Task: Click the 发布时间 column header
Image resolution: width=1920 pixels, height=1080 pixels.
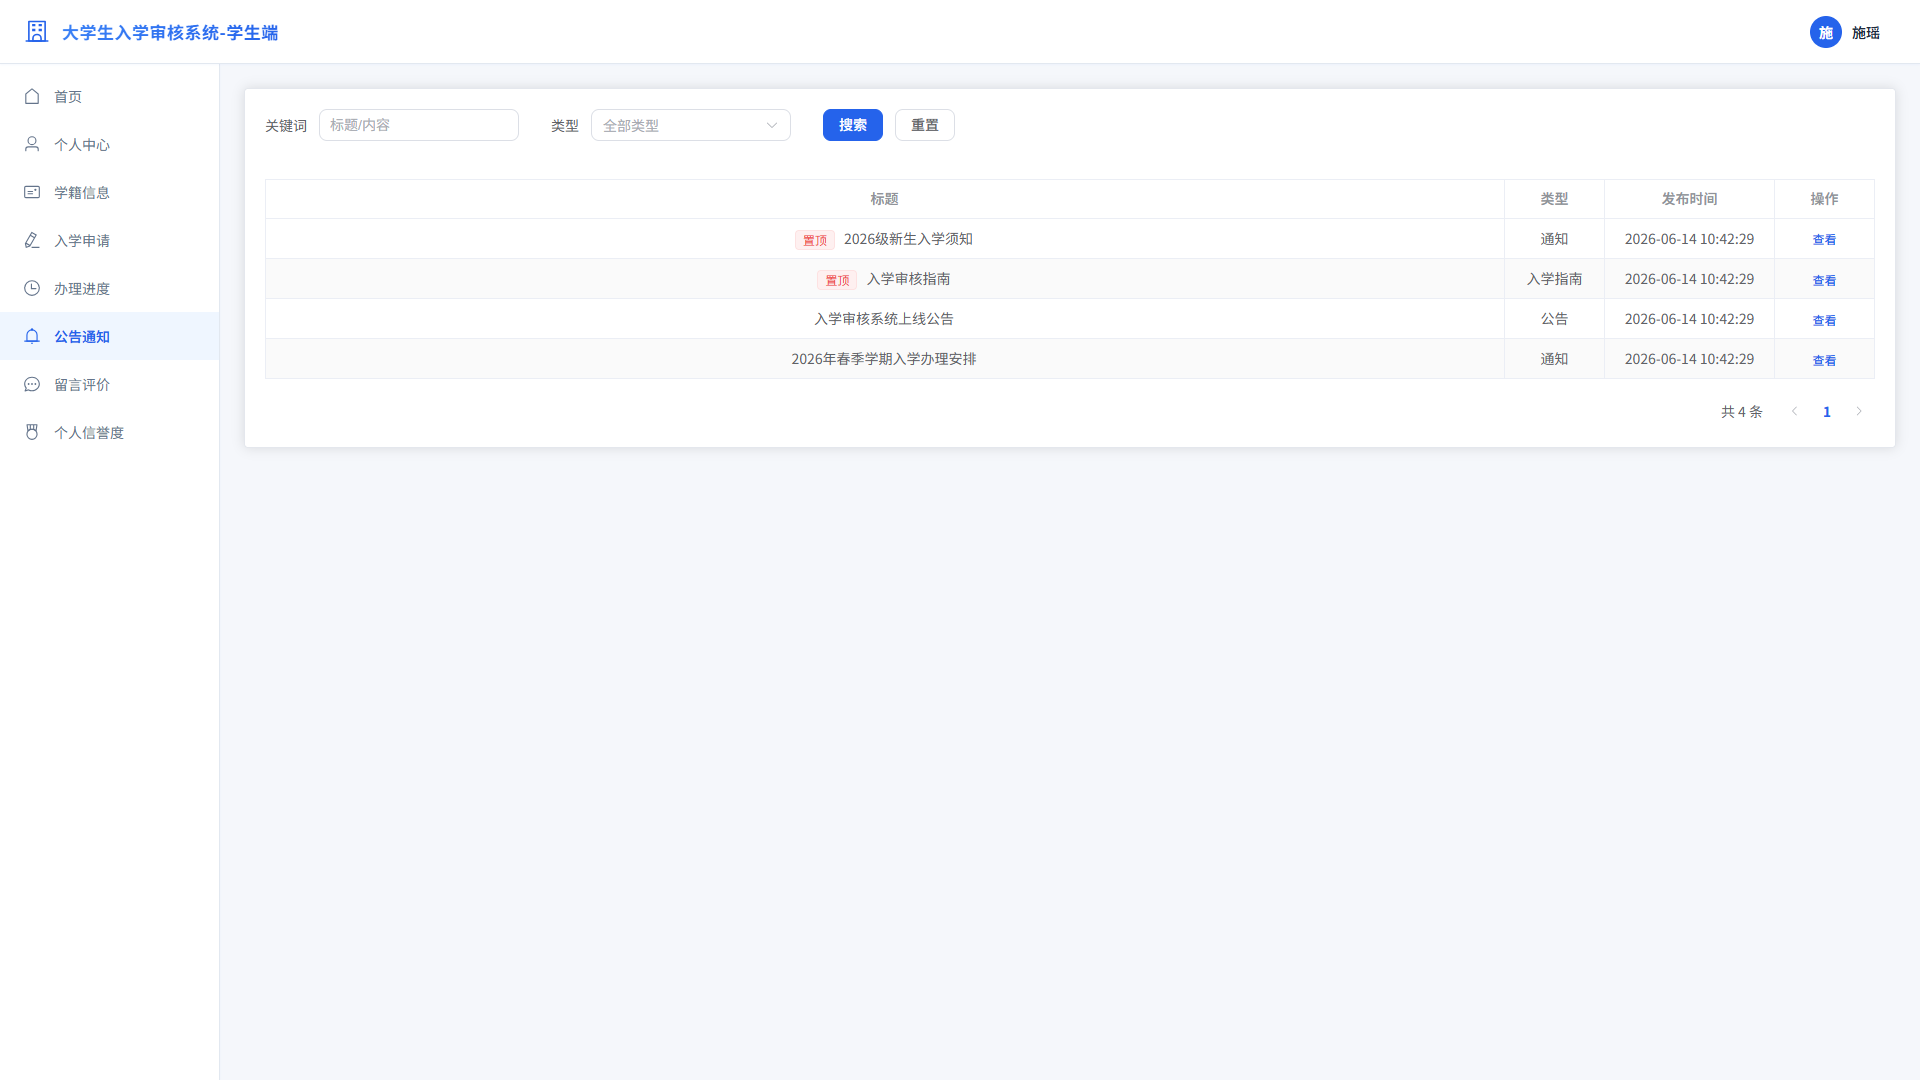Action: pos(1689,199)
